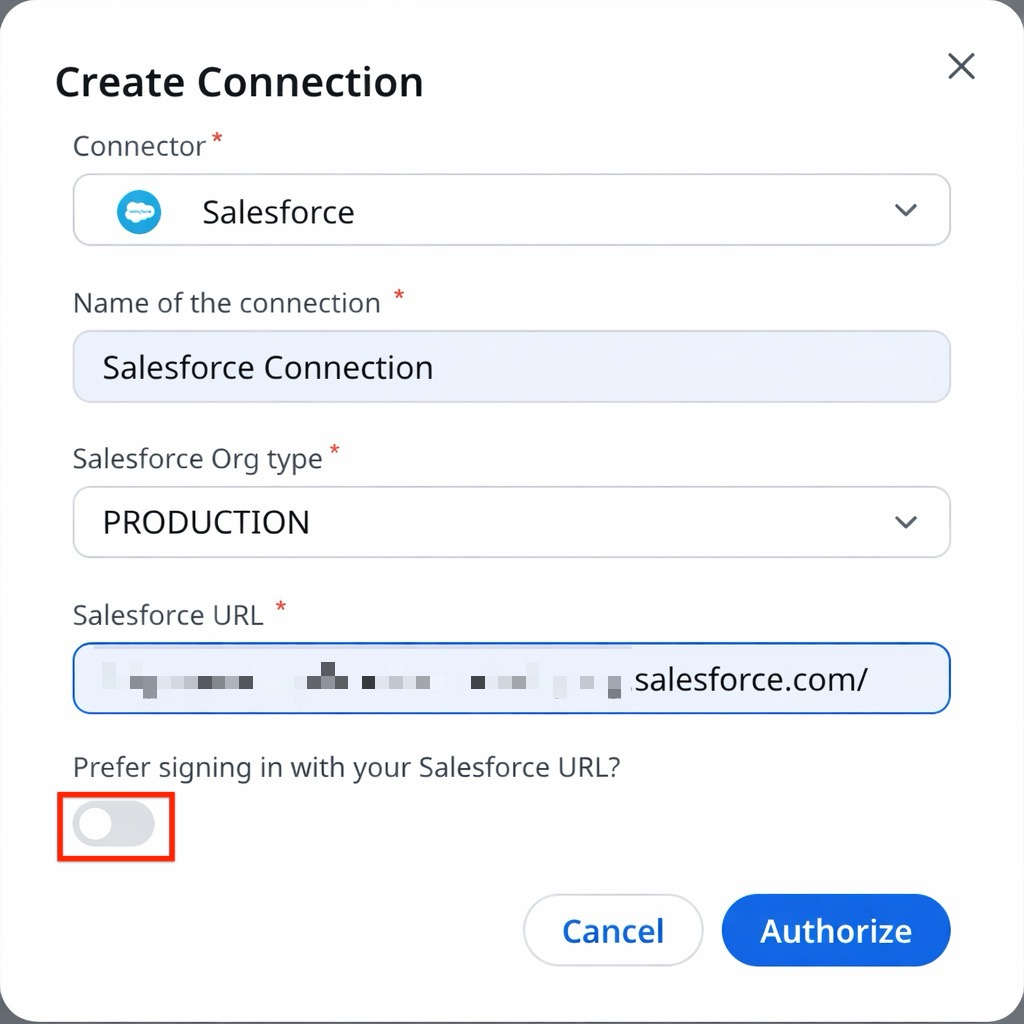Click the Authorize button

pyautogui.click(x=836, y=930)
